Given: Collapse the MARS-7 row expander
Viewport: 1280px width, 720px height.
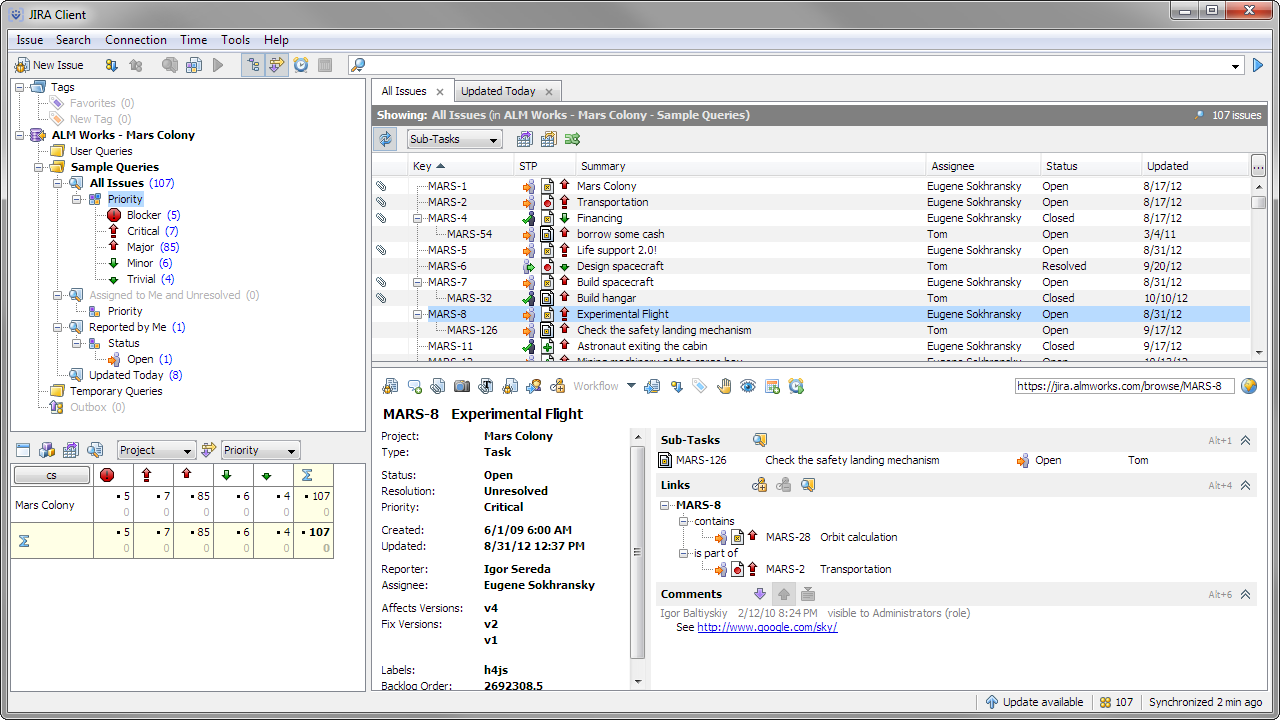Looking at the screenshot, I should click(x=419, y=282).
